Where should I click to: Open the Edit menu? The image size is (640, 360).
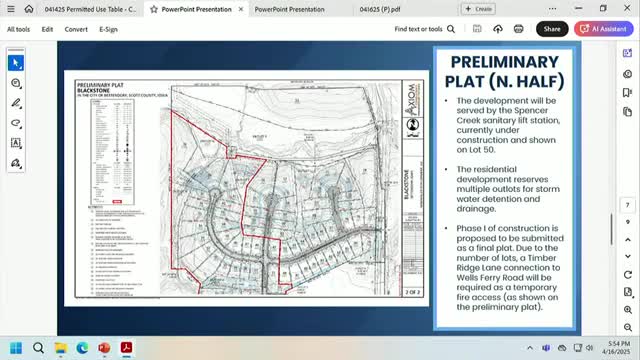[47, 29]
